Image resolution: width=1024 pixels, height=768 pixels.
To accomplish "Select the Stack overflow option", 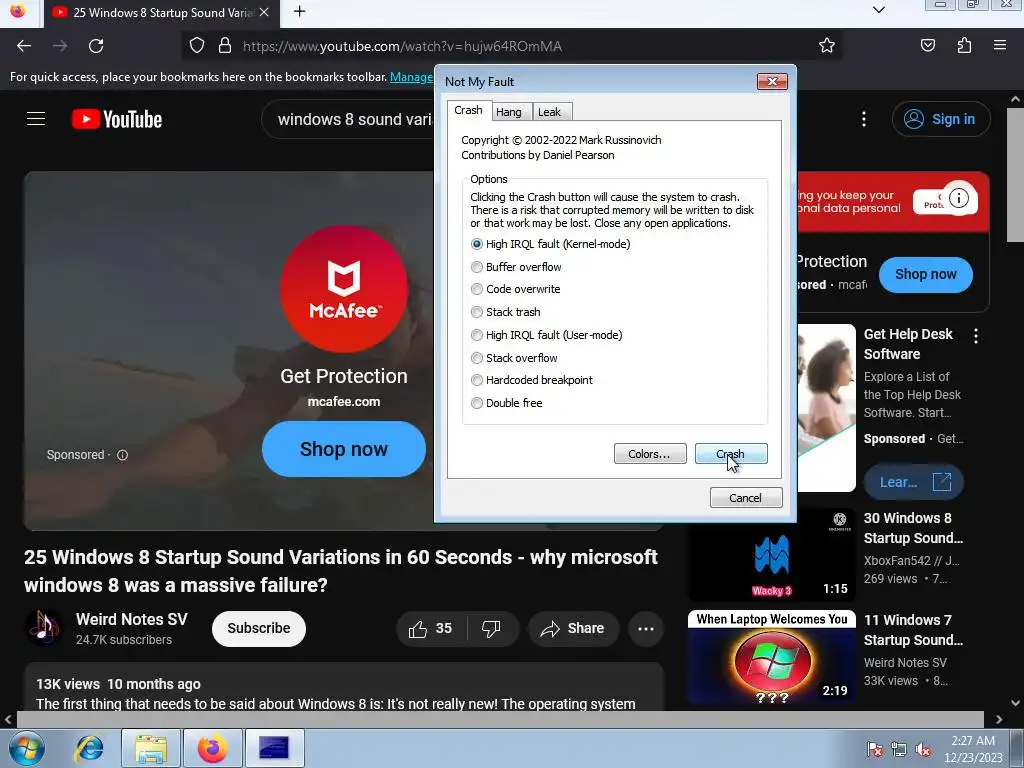I will 514,358.
